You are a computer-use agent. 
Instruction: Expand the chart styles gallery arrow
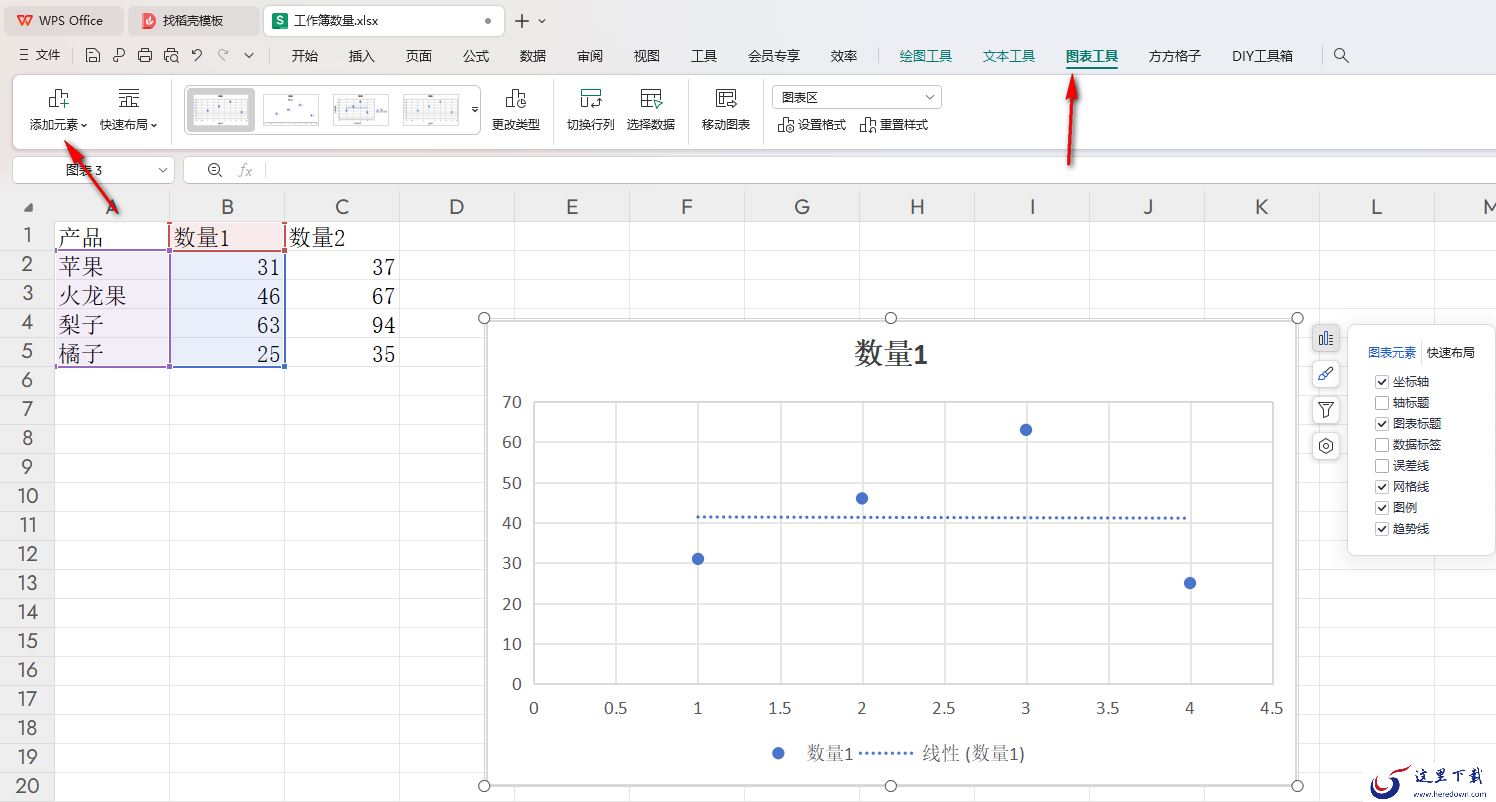475,110
